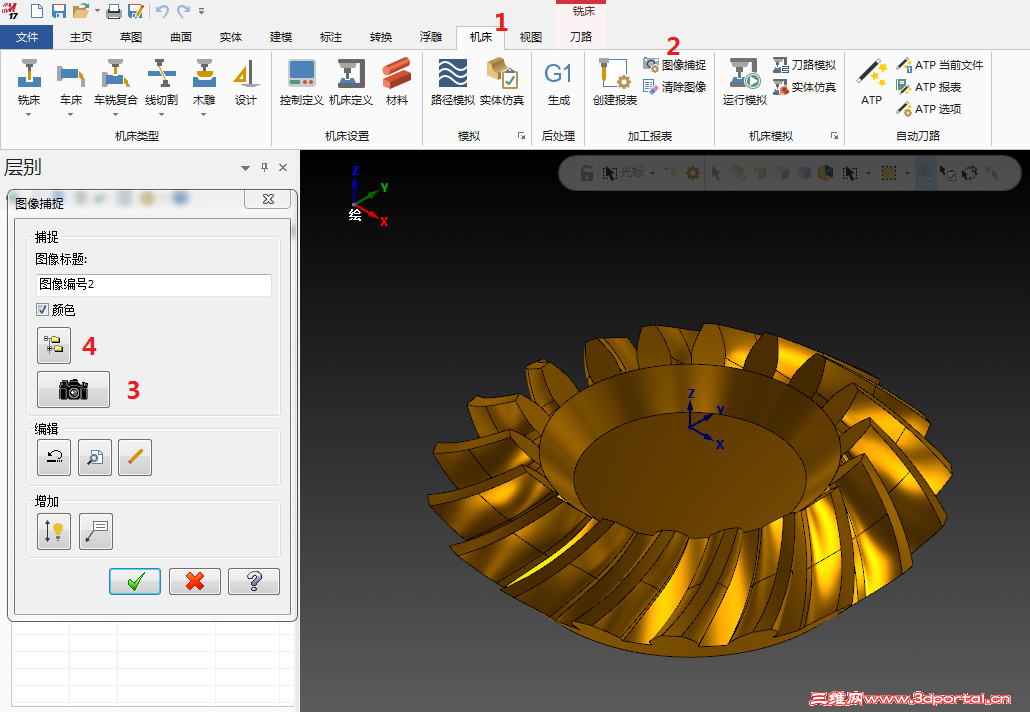Image resolution: width=1030 pixels, height=712 pixels.
Task: Click the selection settings gear in viewport toolbar
Action: point(692,173)
